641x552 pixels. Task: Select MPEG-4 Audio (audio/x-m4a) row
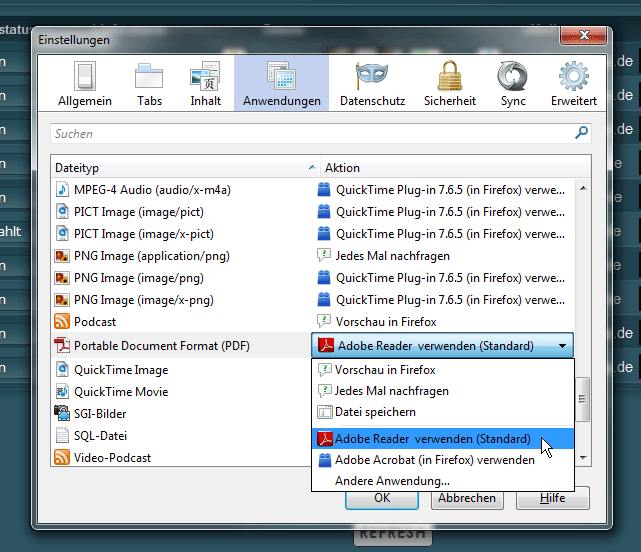313,190
